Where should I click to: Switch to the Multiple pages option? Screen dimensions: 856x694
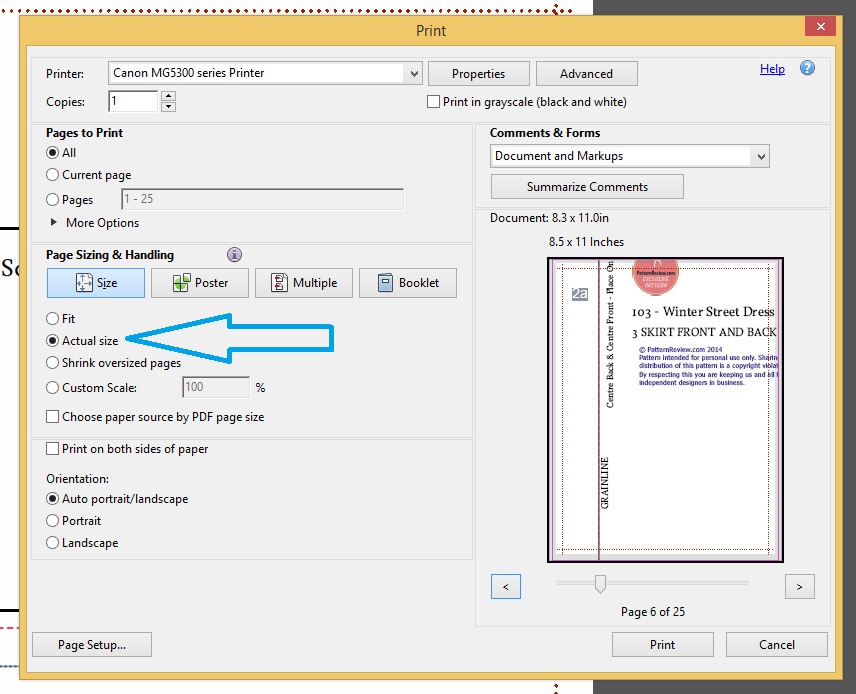coord(304,283)
